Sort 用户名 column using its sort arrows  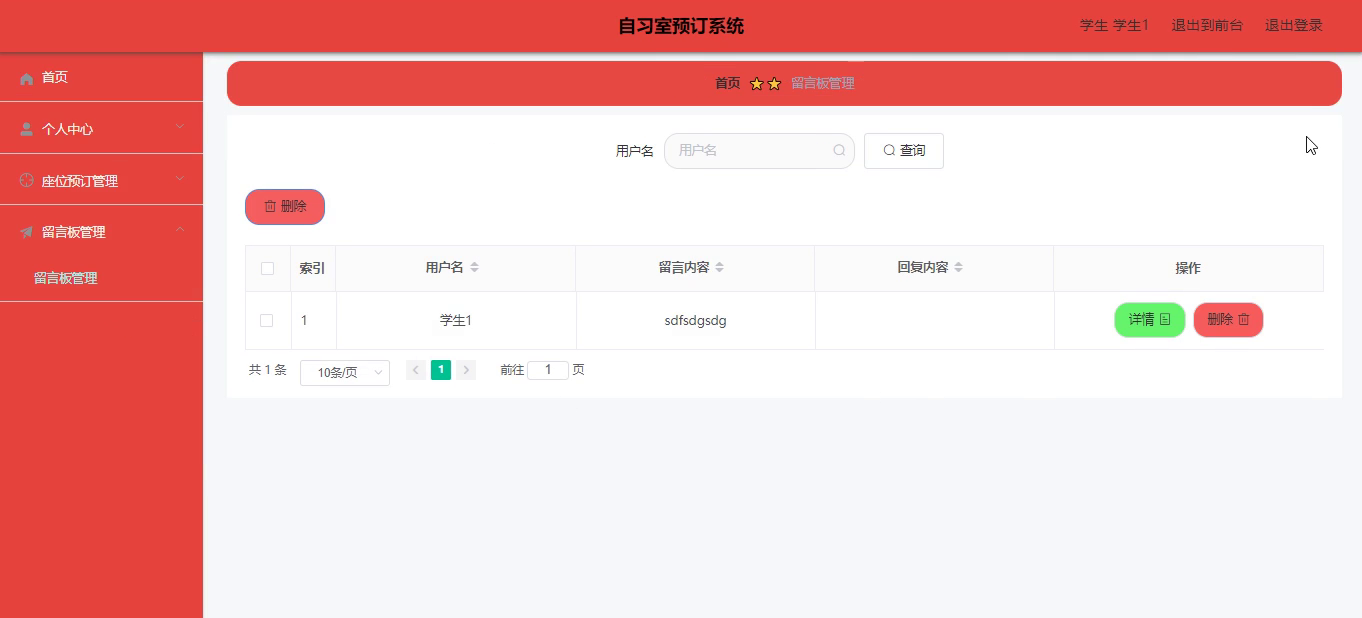point(474,267)
